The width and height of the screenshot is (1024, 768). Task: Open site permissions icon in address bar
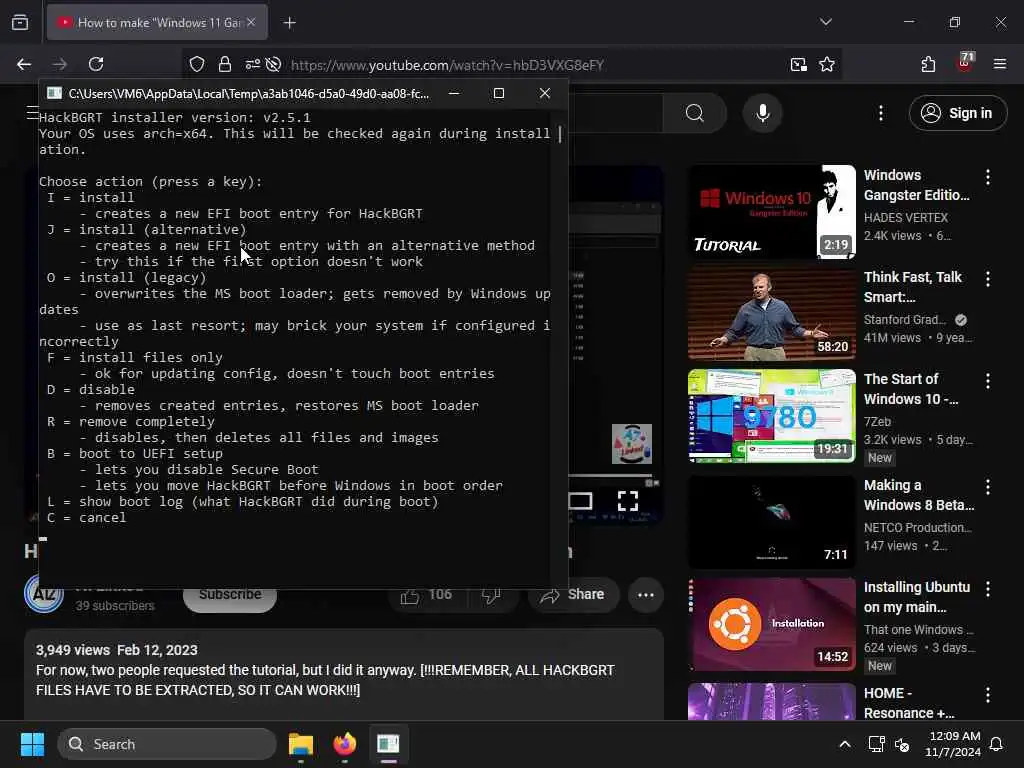(x=253, y=64)
